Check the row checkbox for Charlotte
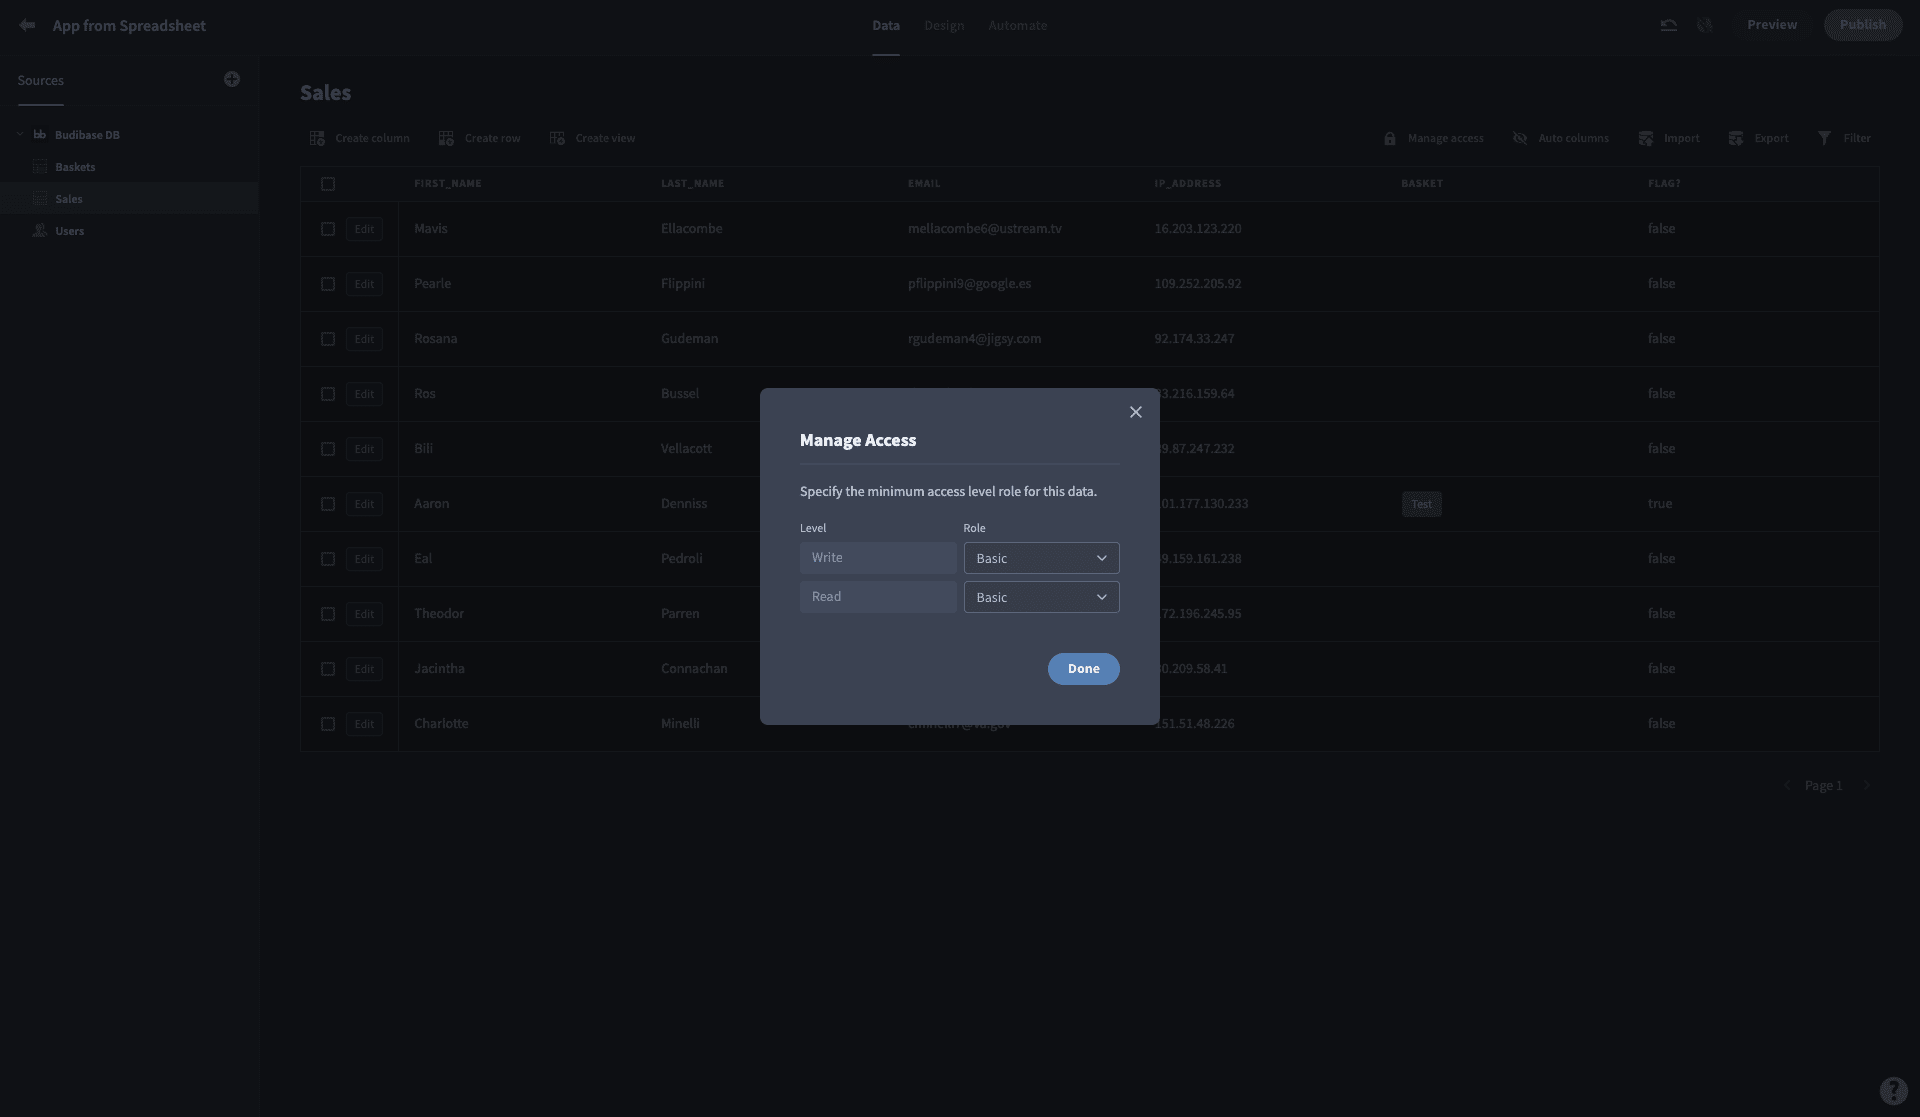1920x1117 pixels. click(x=328, y=724)
